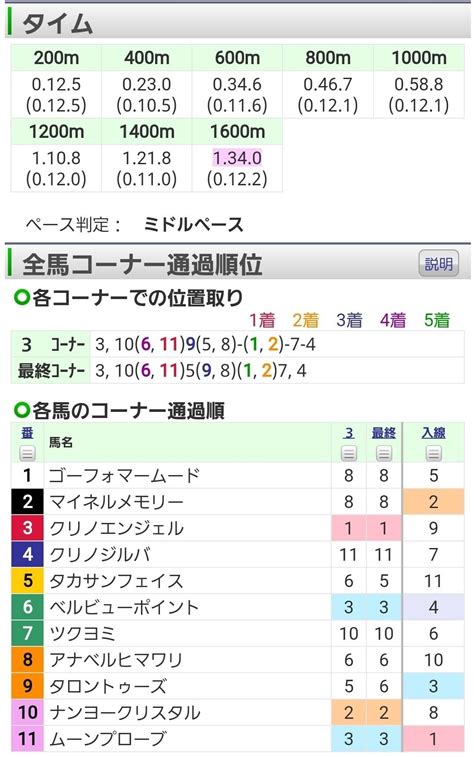
Task: Open the 入線 column header link
Action: [433, 433]
